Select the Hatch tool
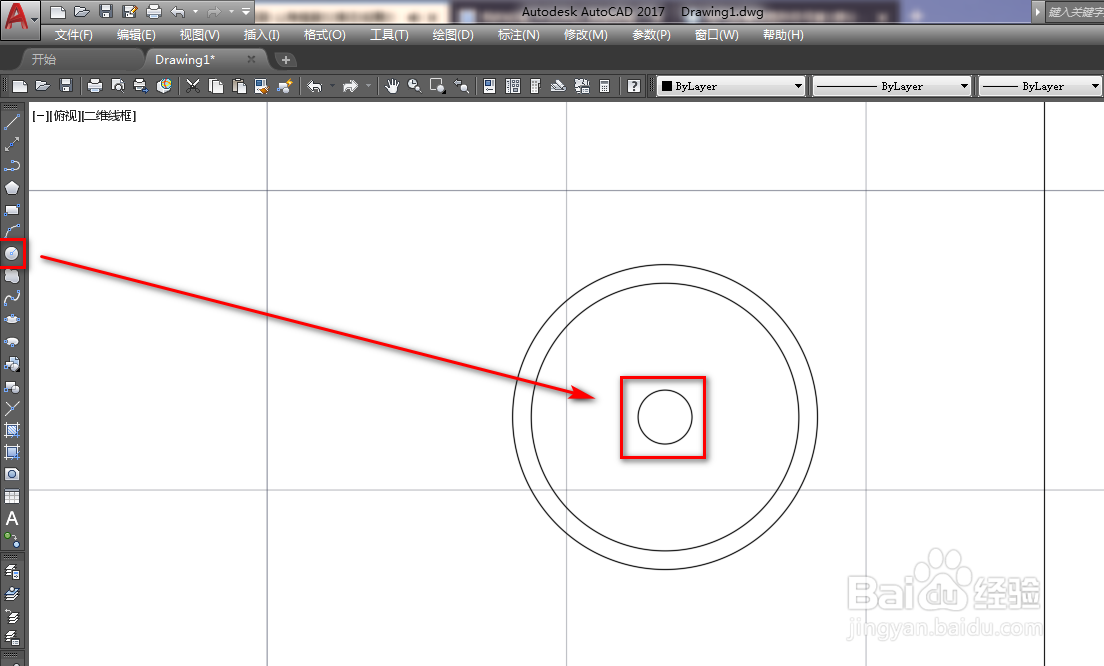Viewport: 1104px width, 666px height. pos(12,430)
